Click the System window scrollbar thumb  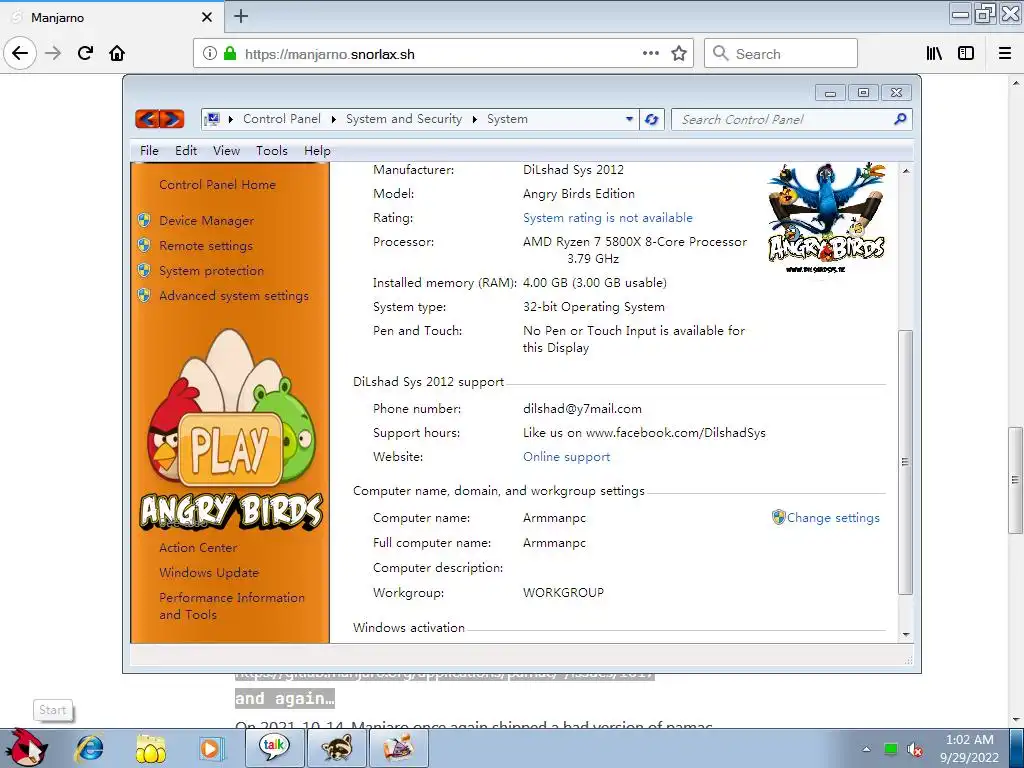(x=905, y=462)
